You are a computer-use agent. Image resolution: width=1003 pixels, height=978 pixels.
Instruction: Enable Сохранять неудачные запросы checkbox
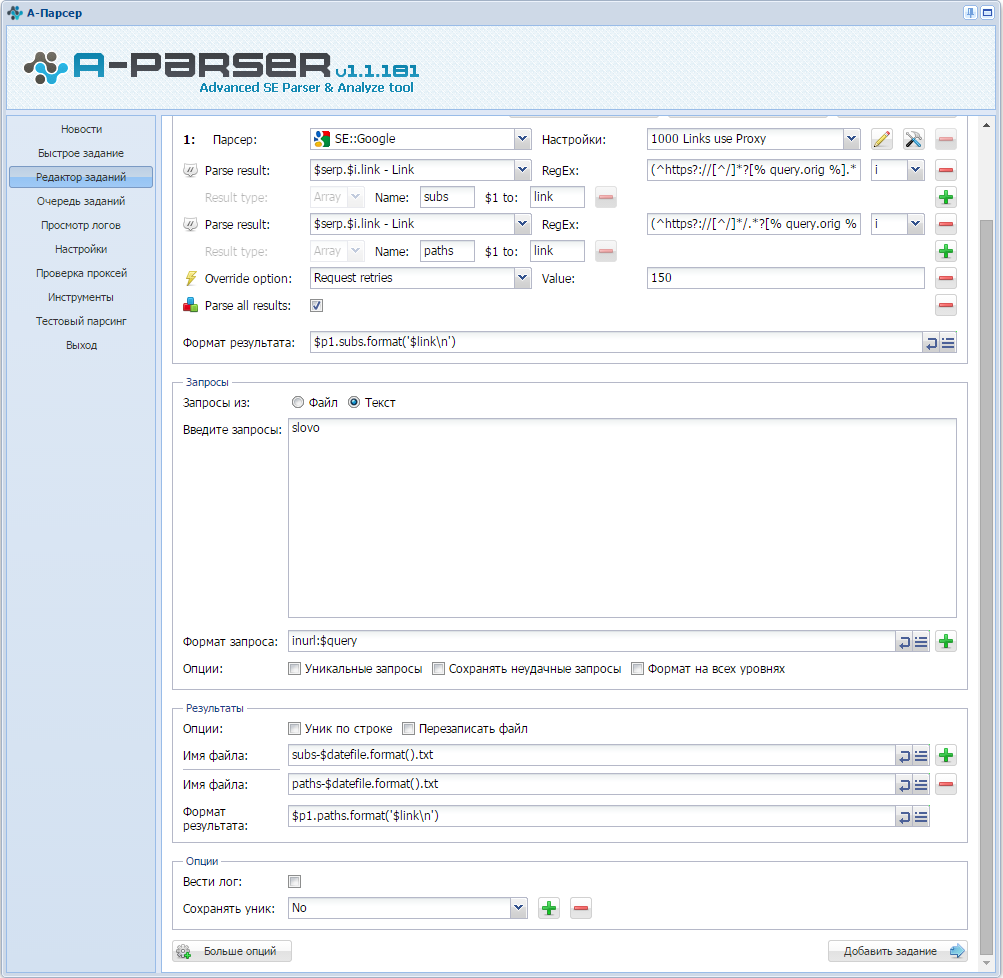tap(438, 669)
